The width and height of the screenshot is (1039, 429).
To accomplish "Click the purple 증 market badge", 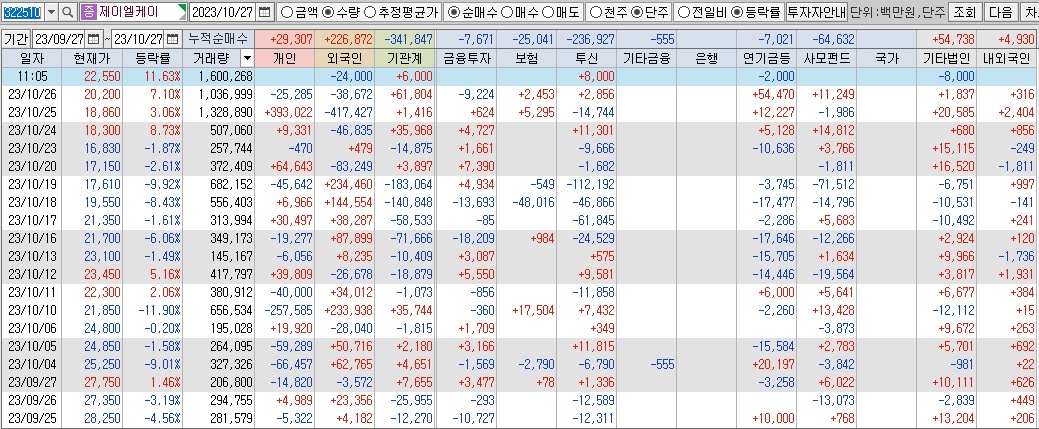I will (x=89, y=12).
